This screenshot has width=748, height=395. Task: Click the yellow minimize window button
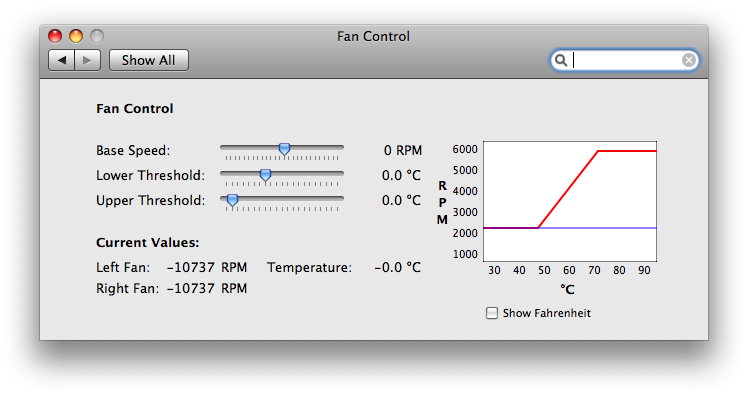(76, 36)
